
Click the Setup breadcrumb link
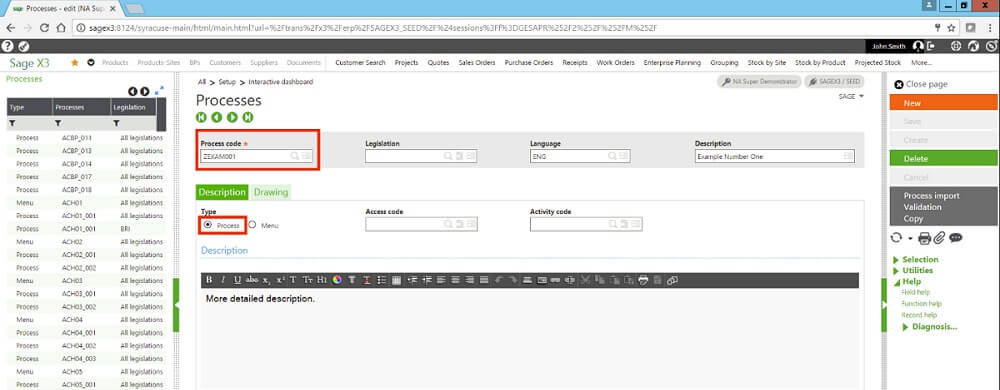(x=228, y=82)
